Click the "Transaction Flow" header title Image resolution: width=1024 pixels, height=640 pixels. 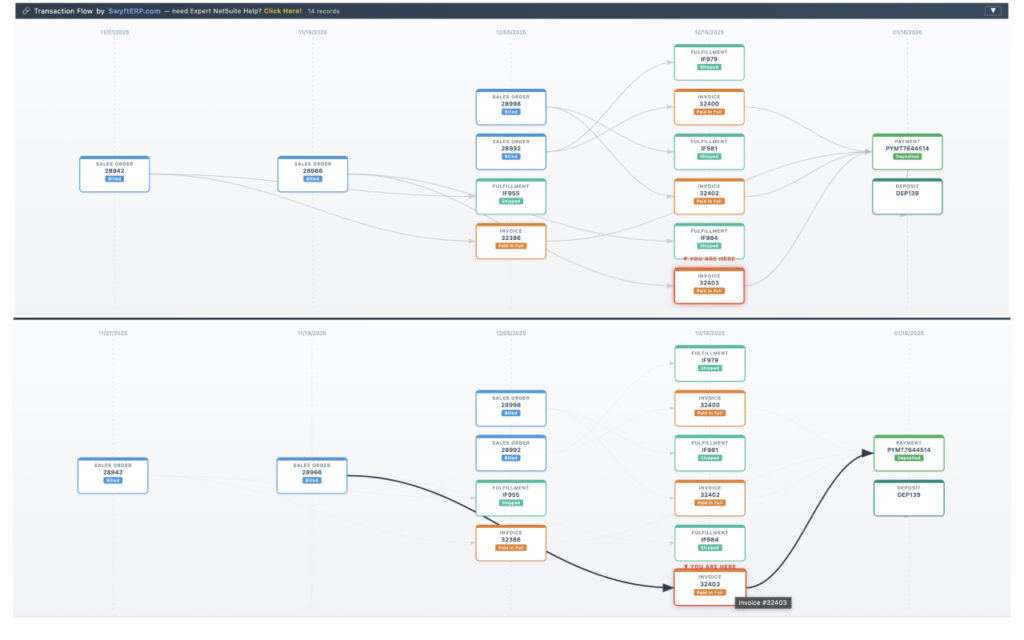click(x=63, y=11)
